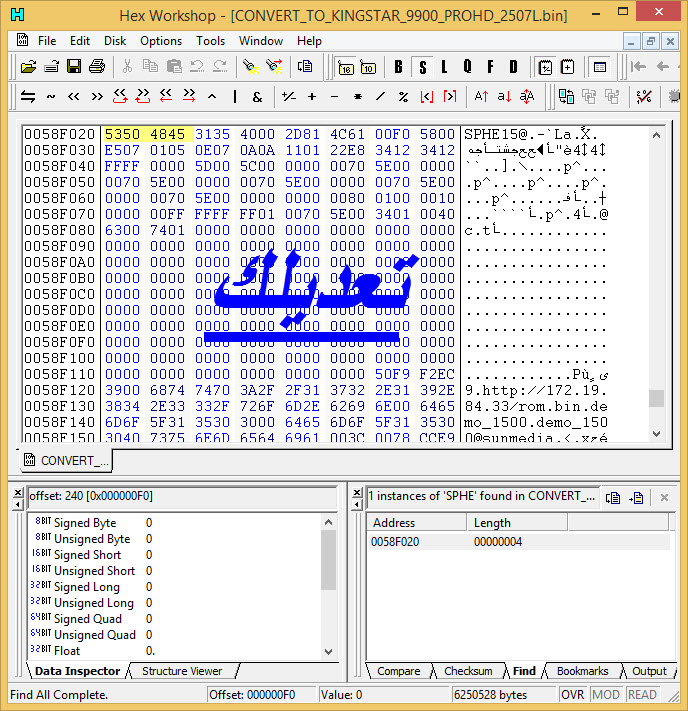This screenshot has width=688, height=711.
Task: Click the Paste clipboard icon
Action: click(x=174, y=67)
